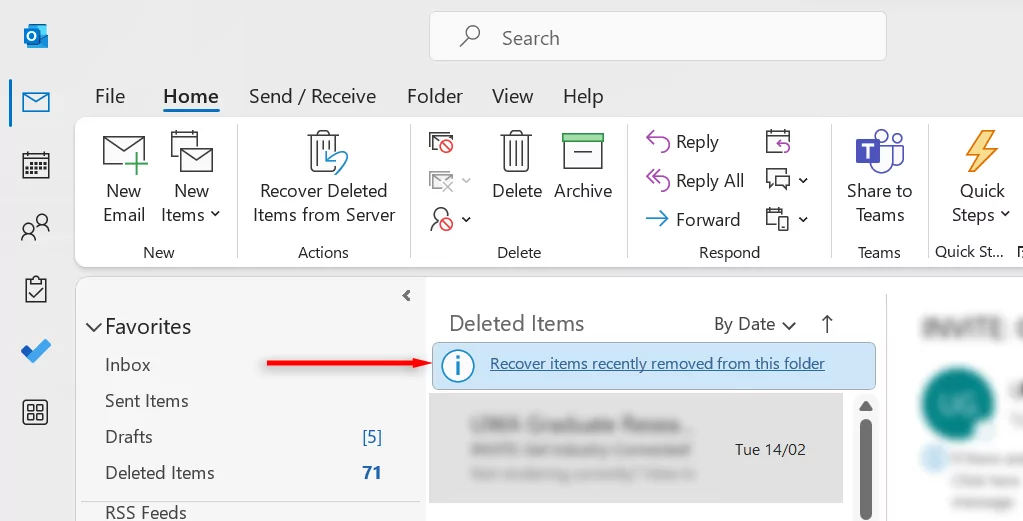The width and height of the screenshot is (1023, 521).
Task: Open the To Do checkmark app
Action: [36, 351]
